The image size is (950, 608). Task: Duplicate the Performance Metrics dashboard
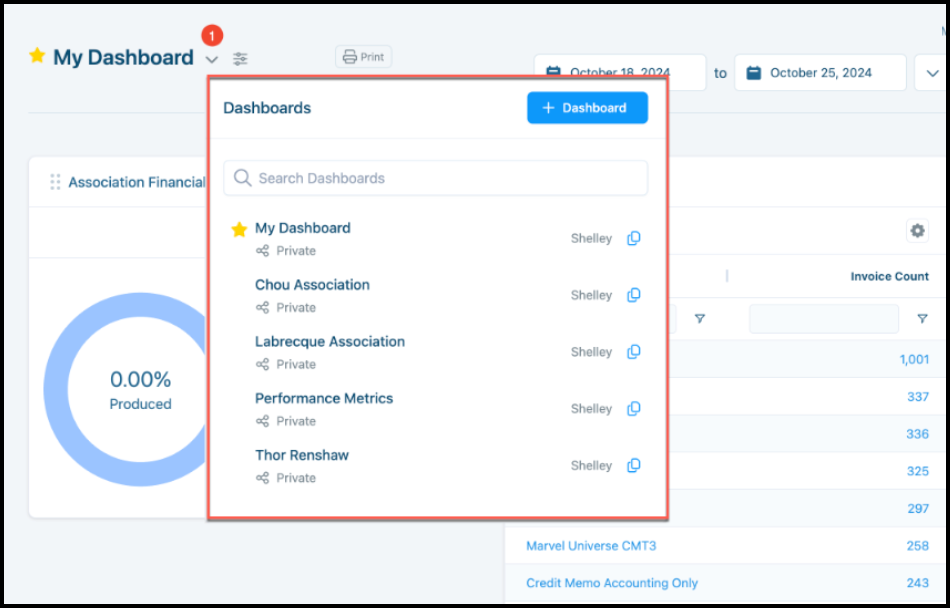click(x=633, y=409)
